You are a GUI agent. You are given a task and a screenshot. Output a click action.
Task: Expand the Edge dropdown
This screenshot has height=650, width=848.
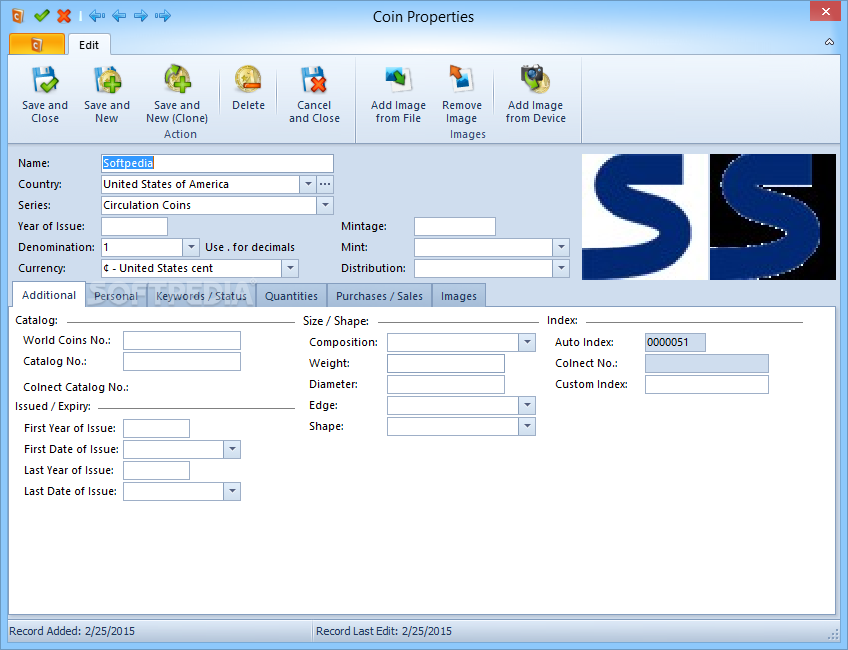(x=527, y=406)
